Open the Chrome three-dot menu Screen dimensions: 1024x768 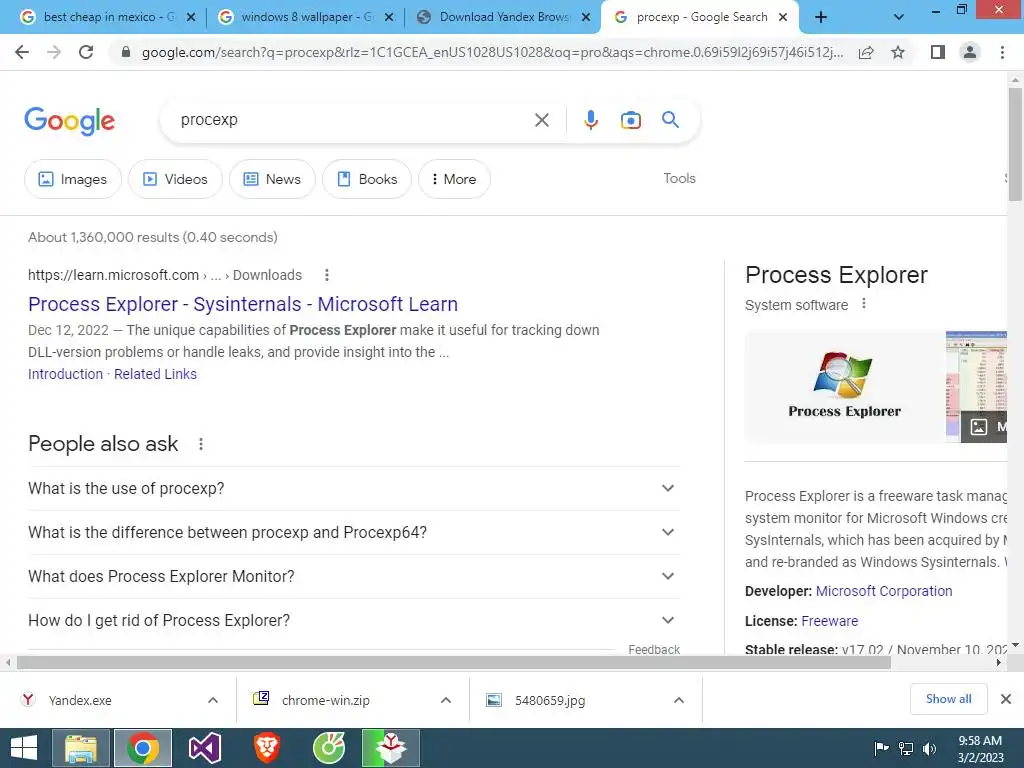[x=1002, y=52]
